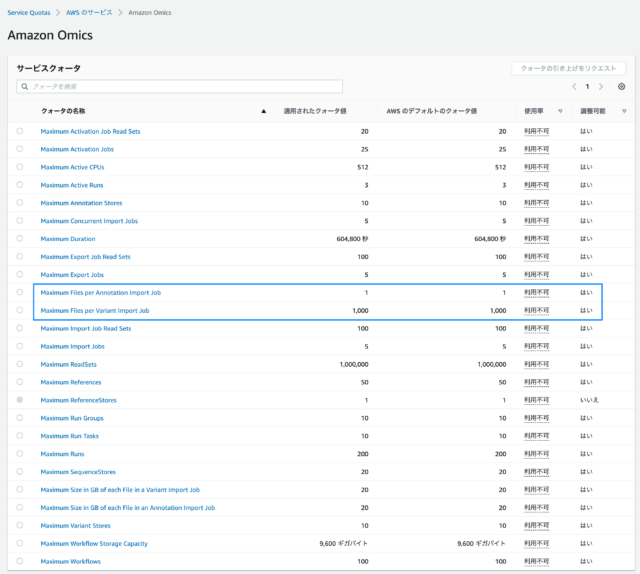This screenshot has height=574, width=640.
Task: Click applied value 9,600 ギガバイト
Action: 344,544
